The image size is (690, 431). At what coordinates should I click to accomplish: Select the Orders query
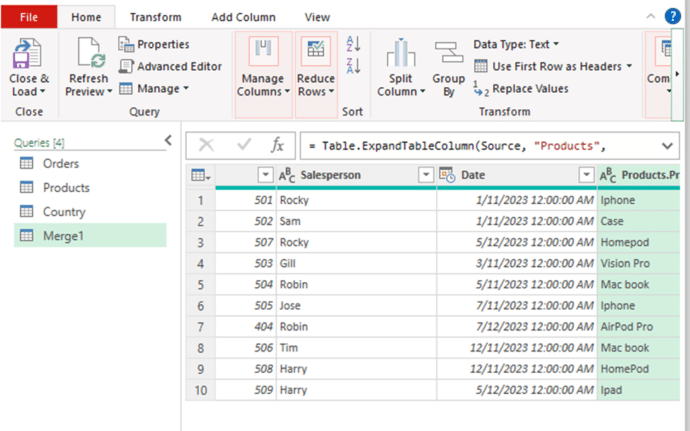(x=61, y=163)
